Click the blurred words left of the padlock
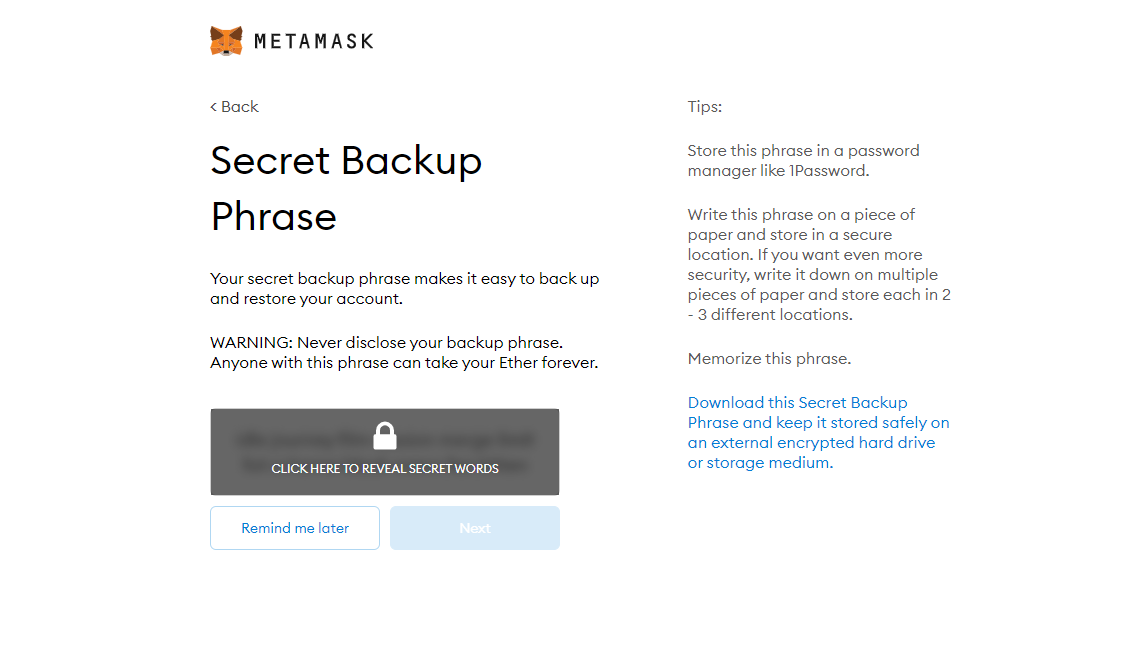 pyautogui.click(x=303, y=440)
